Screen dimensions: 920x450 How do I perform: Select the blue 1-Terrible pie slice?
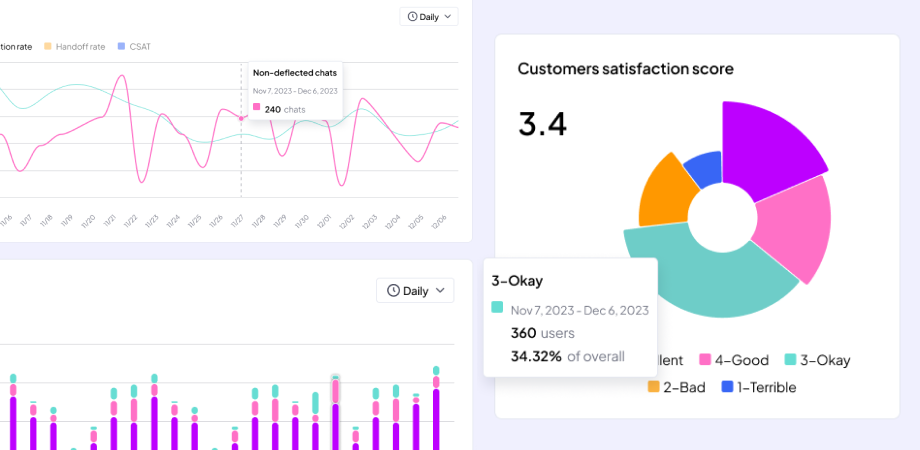click(x=704, y=168)
